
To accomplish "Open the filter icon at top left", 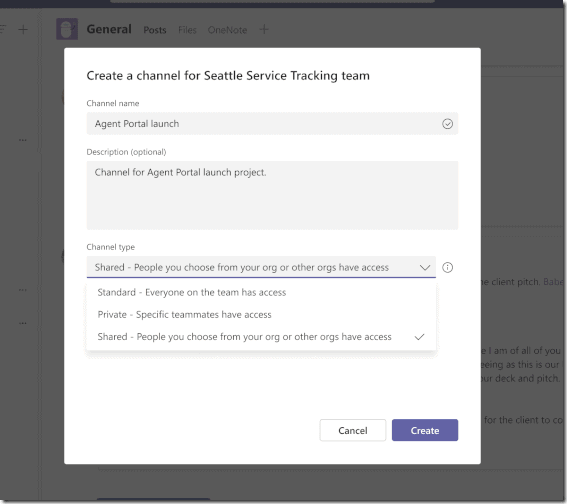I will [x=3, y=29].
